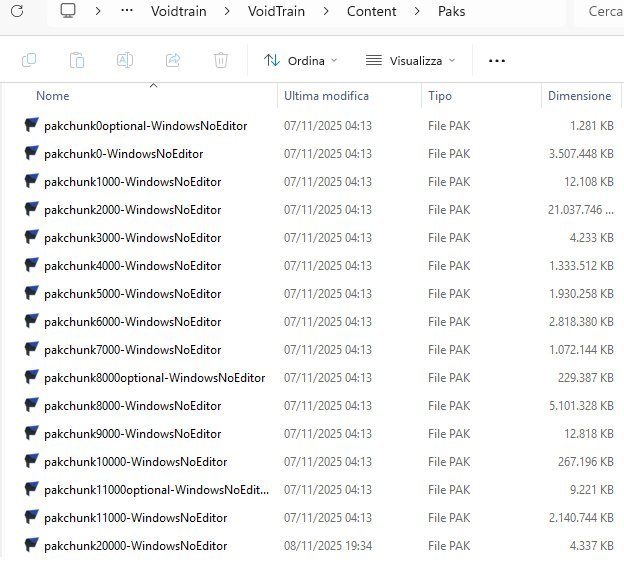This screenshot has height=564, width=624.
Task: Select file pakchunk8000-WindowsNoEditor
Action: click(133, 406)
